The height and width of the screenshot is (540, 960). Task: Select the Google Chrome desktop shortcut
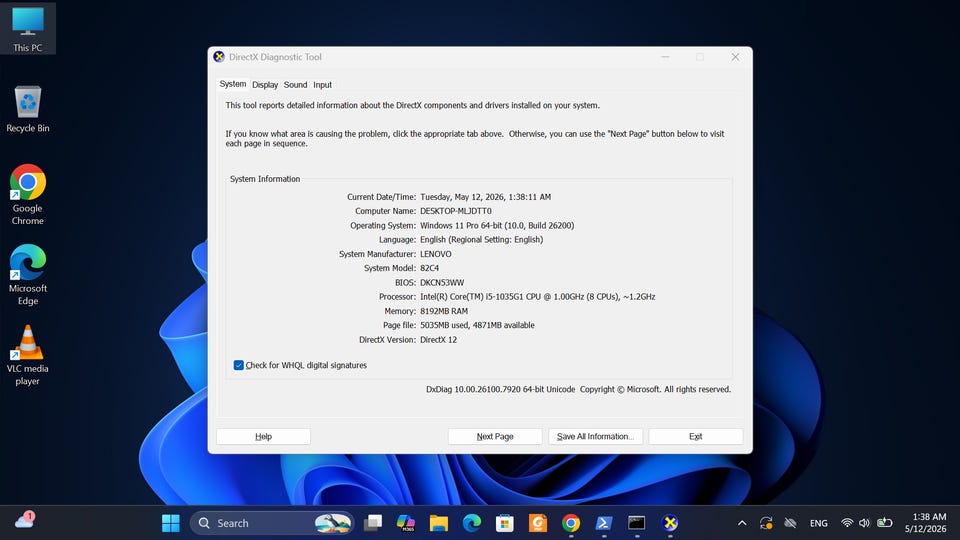point(28,195)
